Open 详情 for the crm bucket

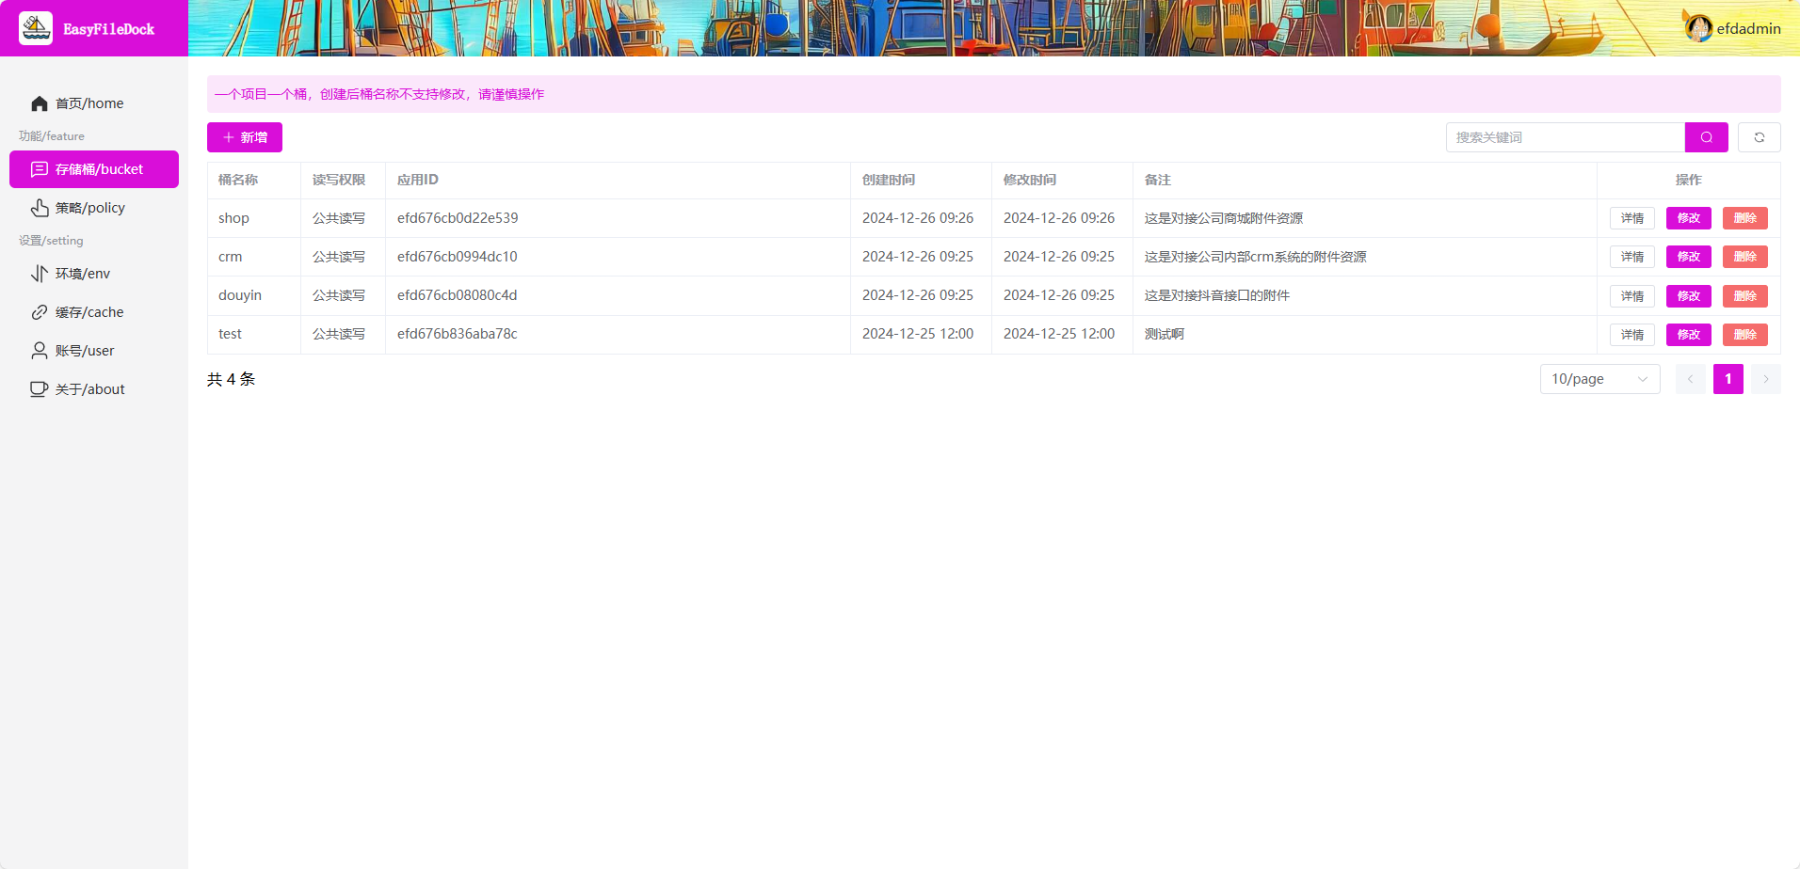click(x=1632, y=257)
